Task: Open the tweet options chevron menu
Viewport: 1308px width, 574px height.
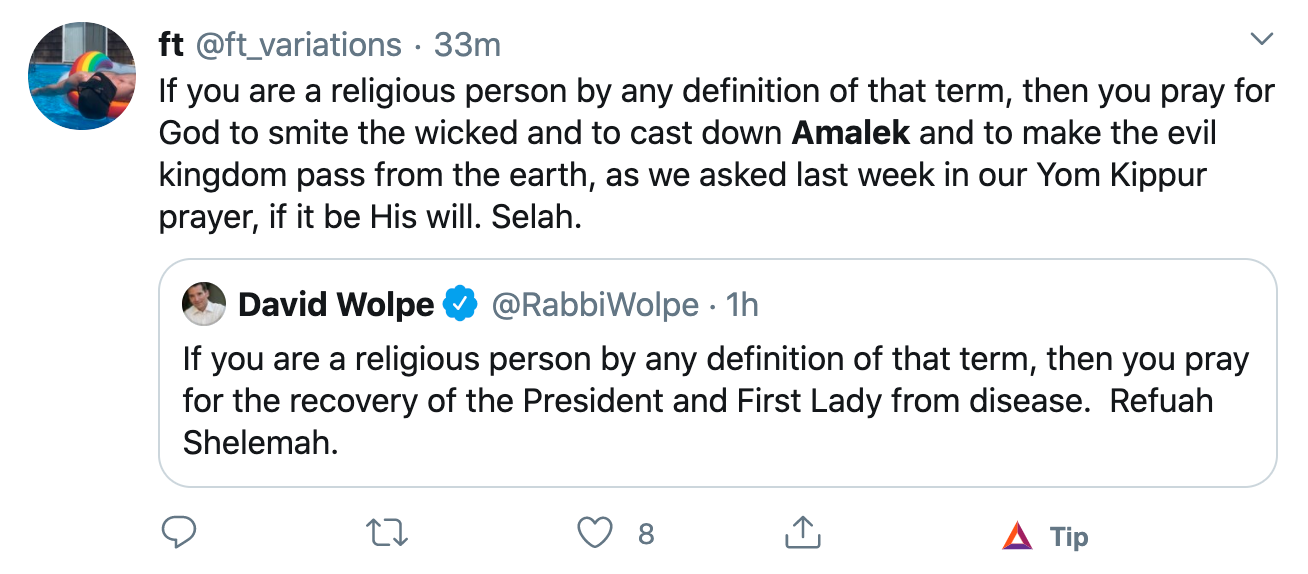Action: click(1263, 40)
